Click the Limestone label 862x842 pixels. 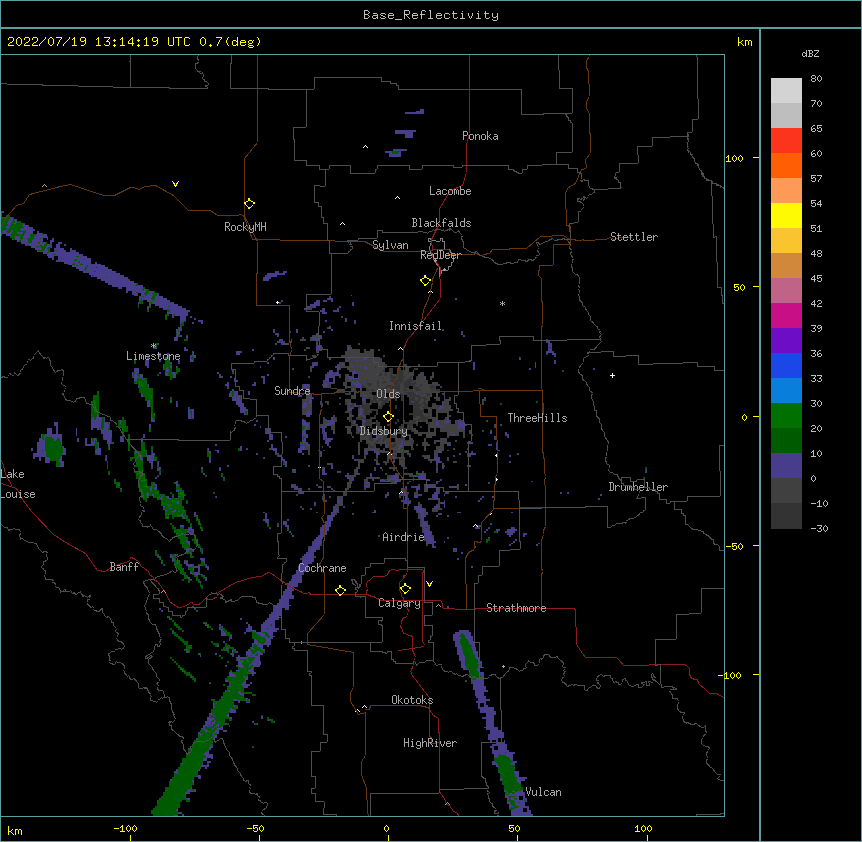click(153, 356)
